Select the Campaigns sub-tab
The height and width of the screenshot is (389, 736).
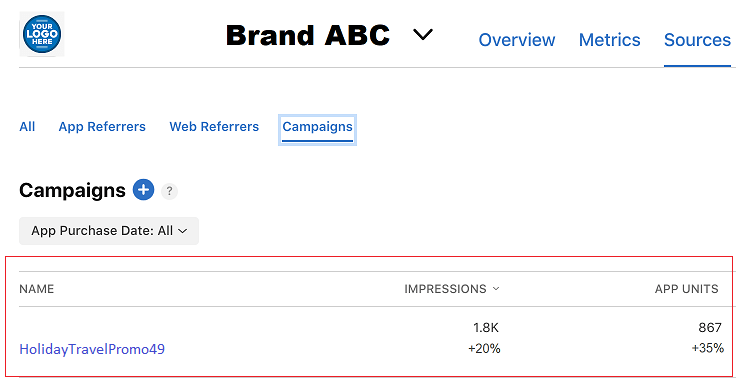tap(317, 127)
